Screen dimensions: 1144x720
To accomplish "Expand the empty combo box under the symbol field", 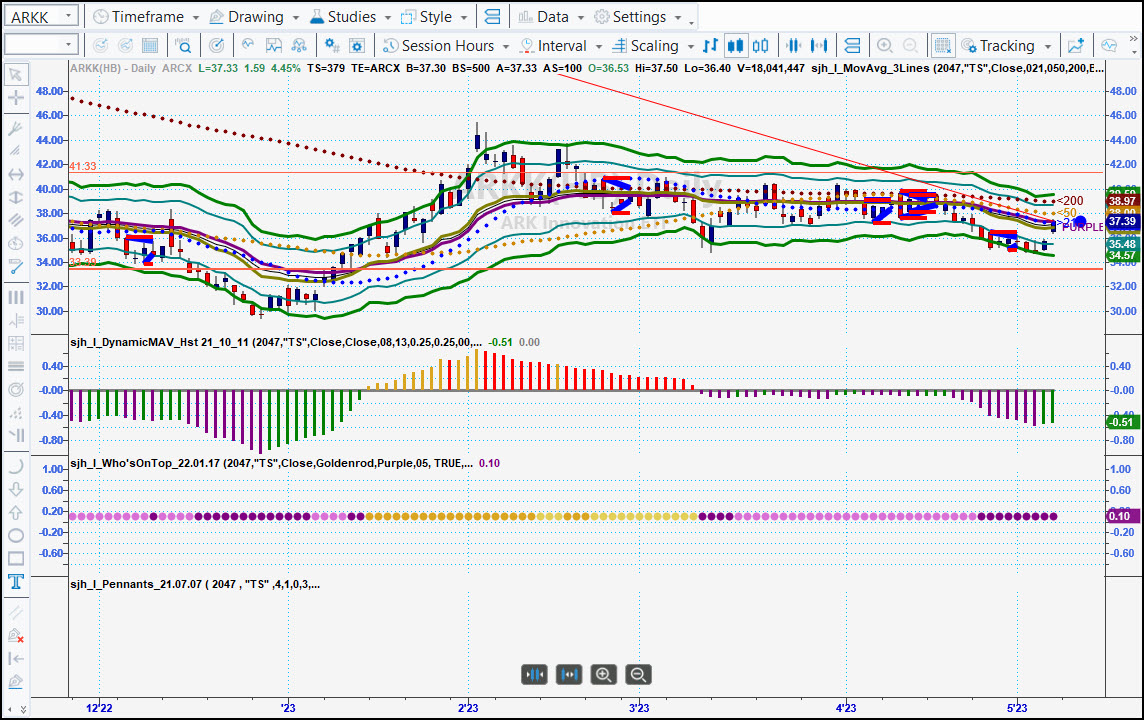I will point(68,45).
